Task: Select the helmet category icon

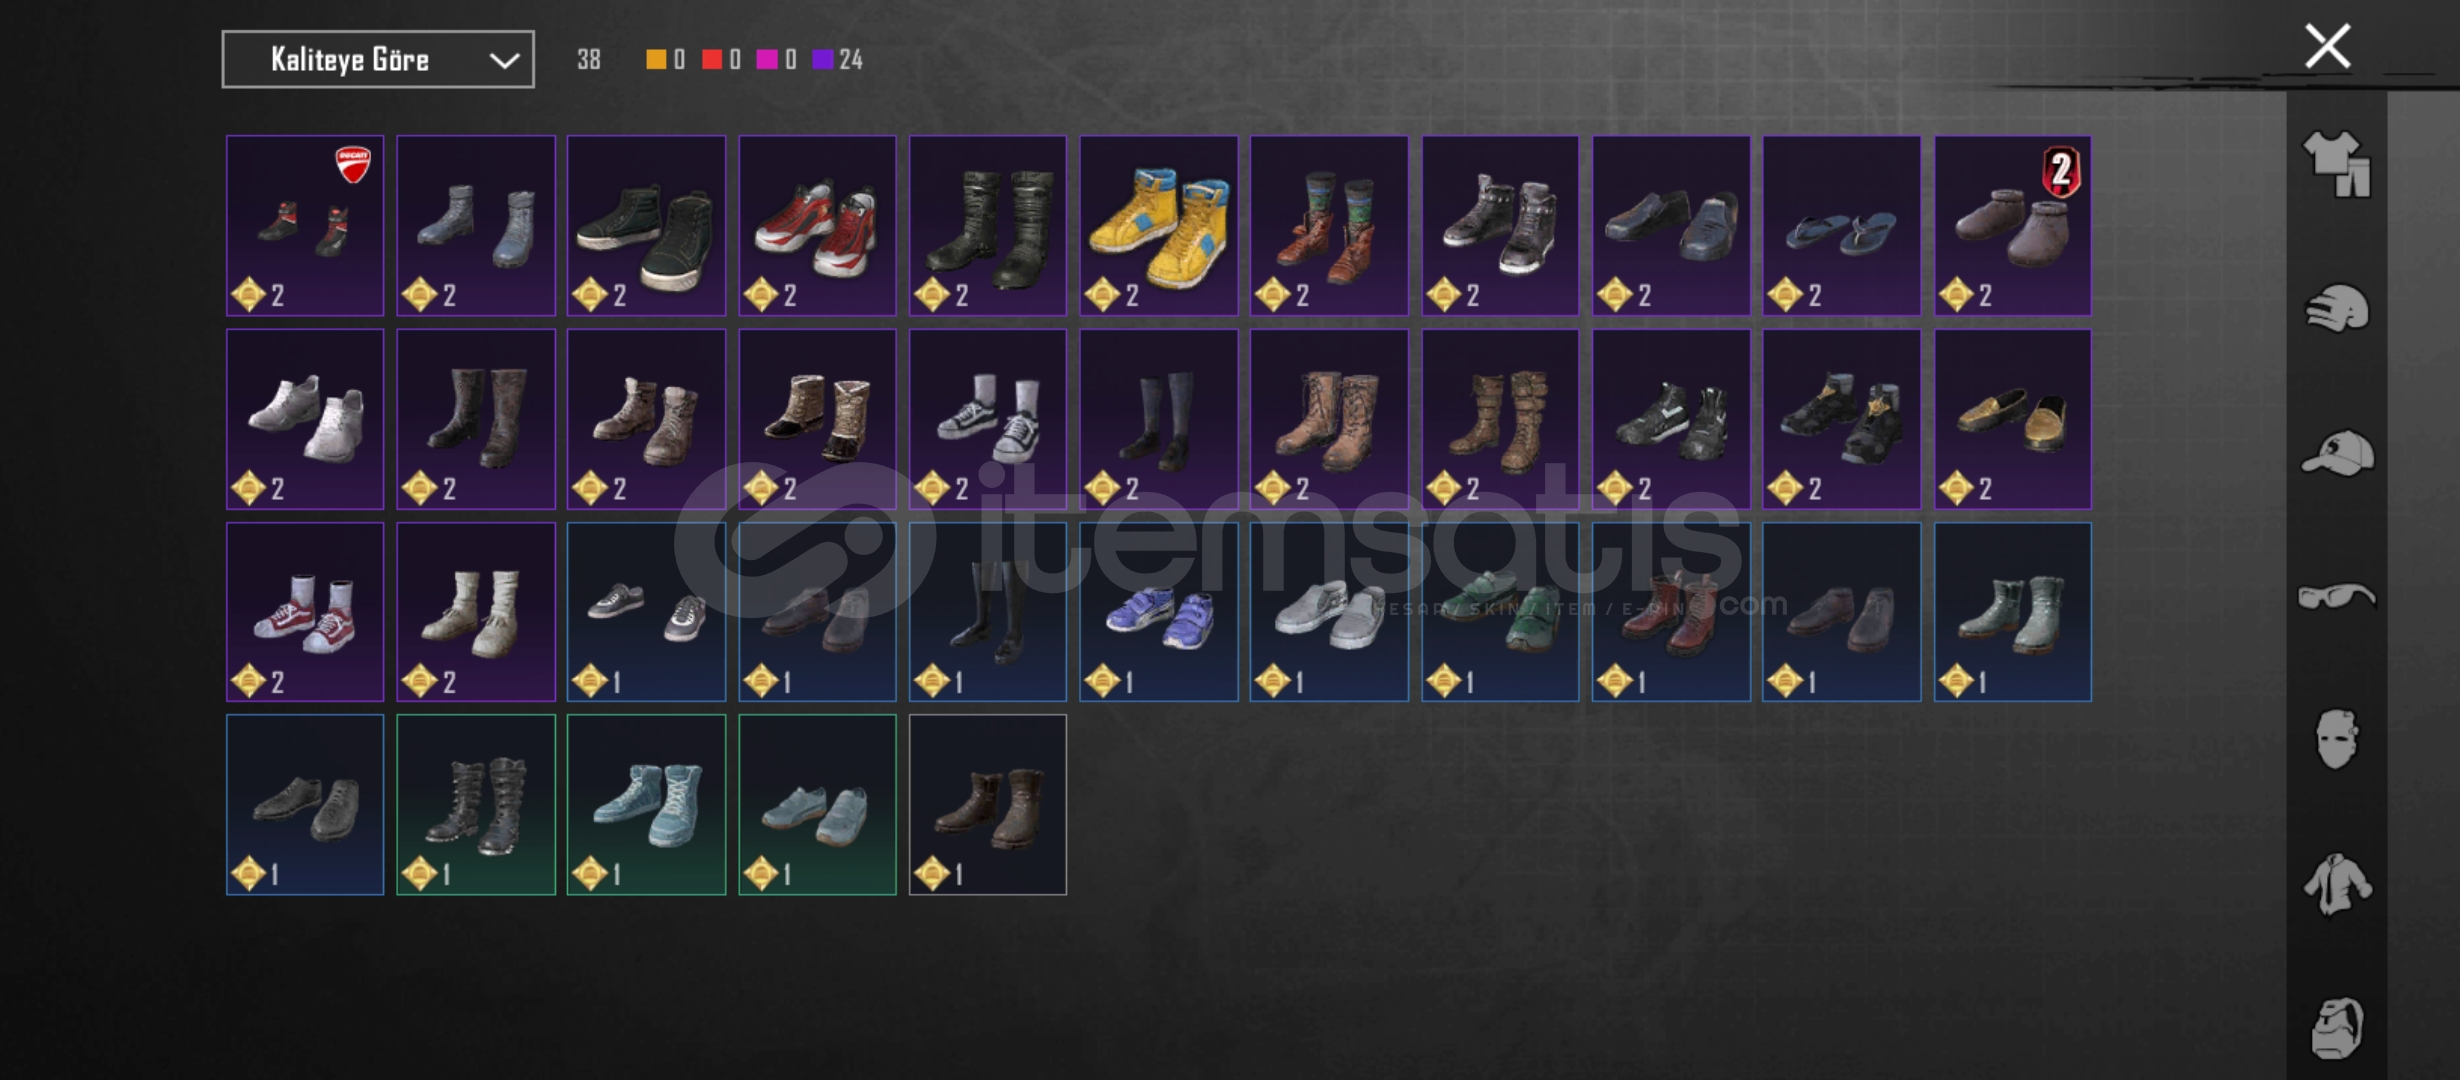Action: pos(2337,308)
